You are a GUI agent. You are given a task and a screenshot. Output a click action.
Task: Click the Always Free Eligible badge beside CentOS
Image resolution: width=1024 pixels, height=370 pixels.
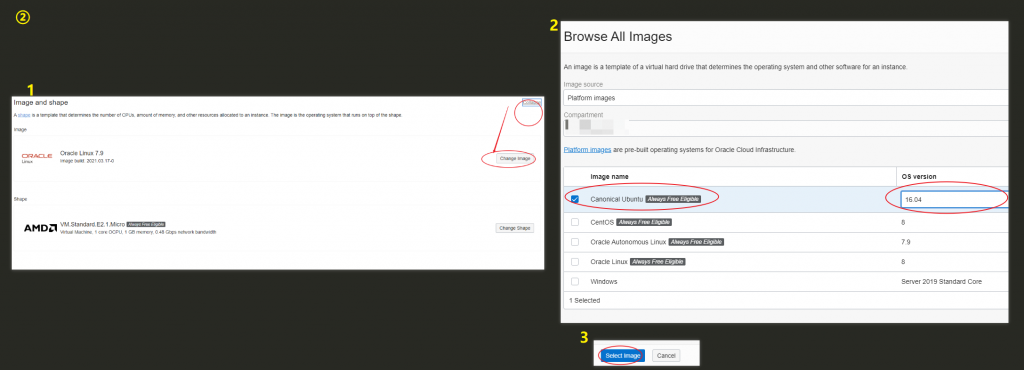(x=643, y=223)
